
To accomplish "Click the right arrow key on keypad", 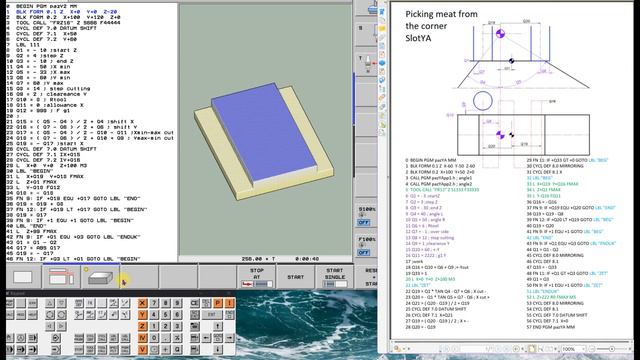I will pos(229,338).
